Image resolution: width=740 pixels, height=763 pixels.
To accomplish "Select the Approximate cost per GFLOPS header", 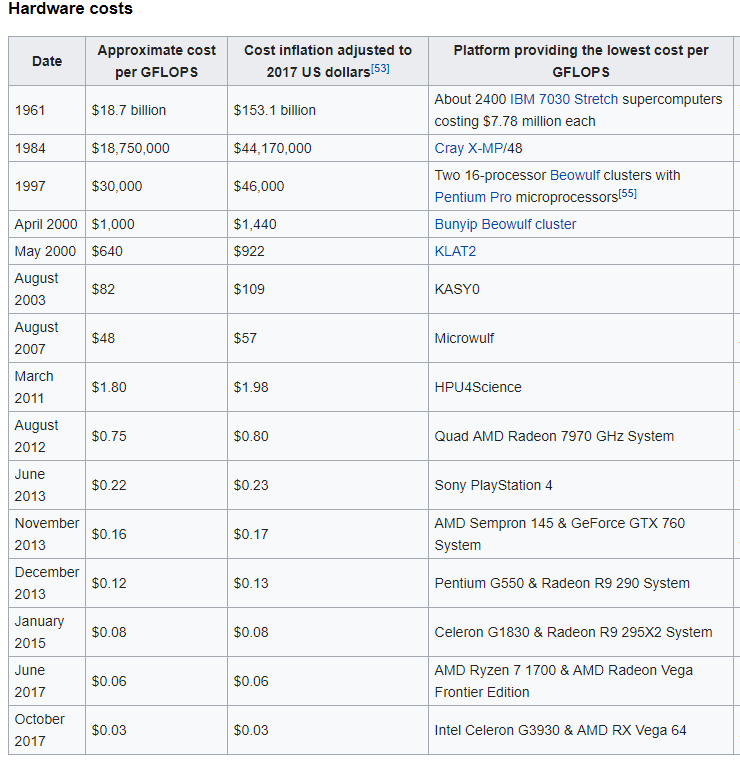I will pos(156,61).
